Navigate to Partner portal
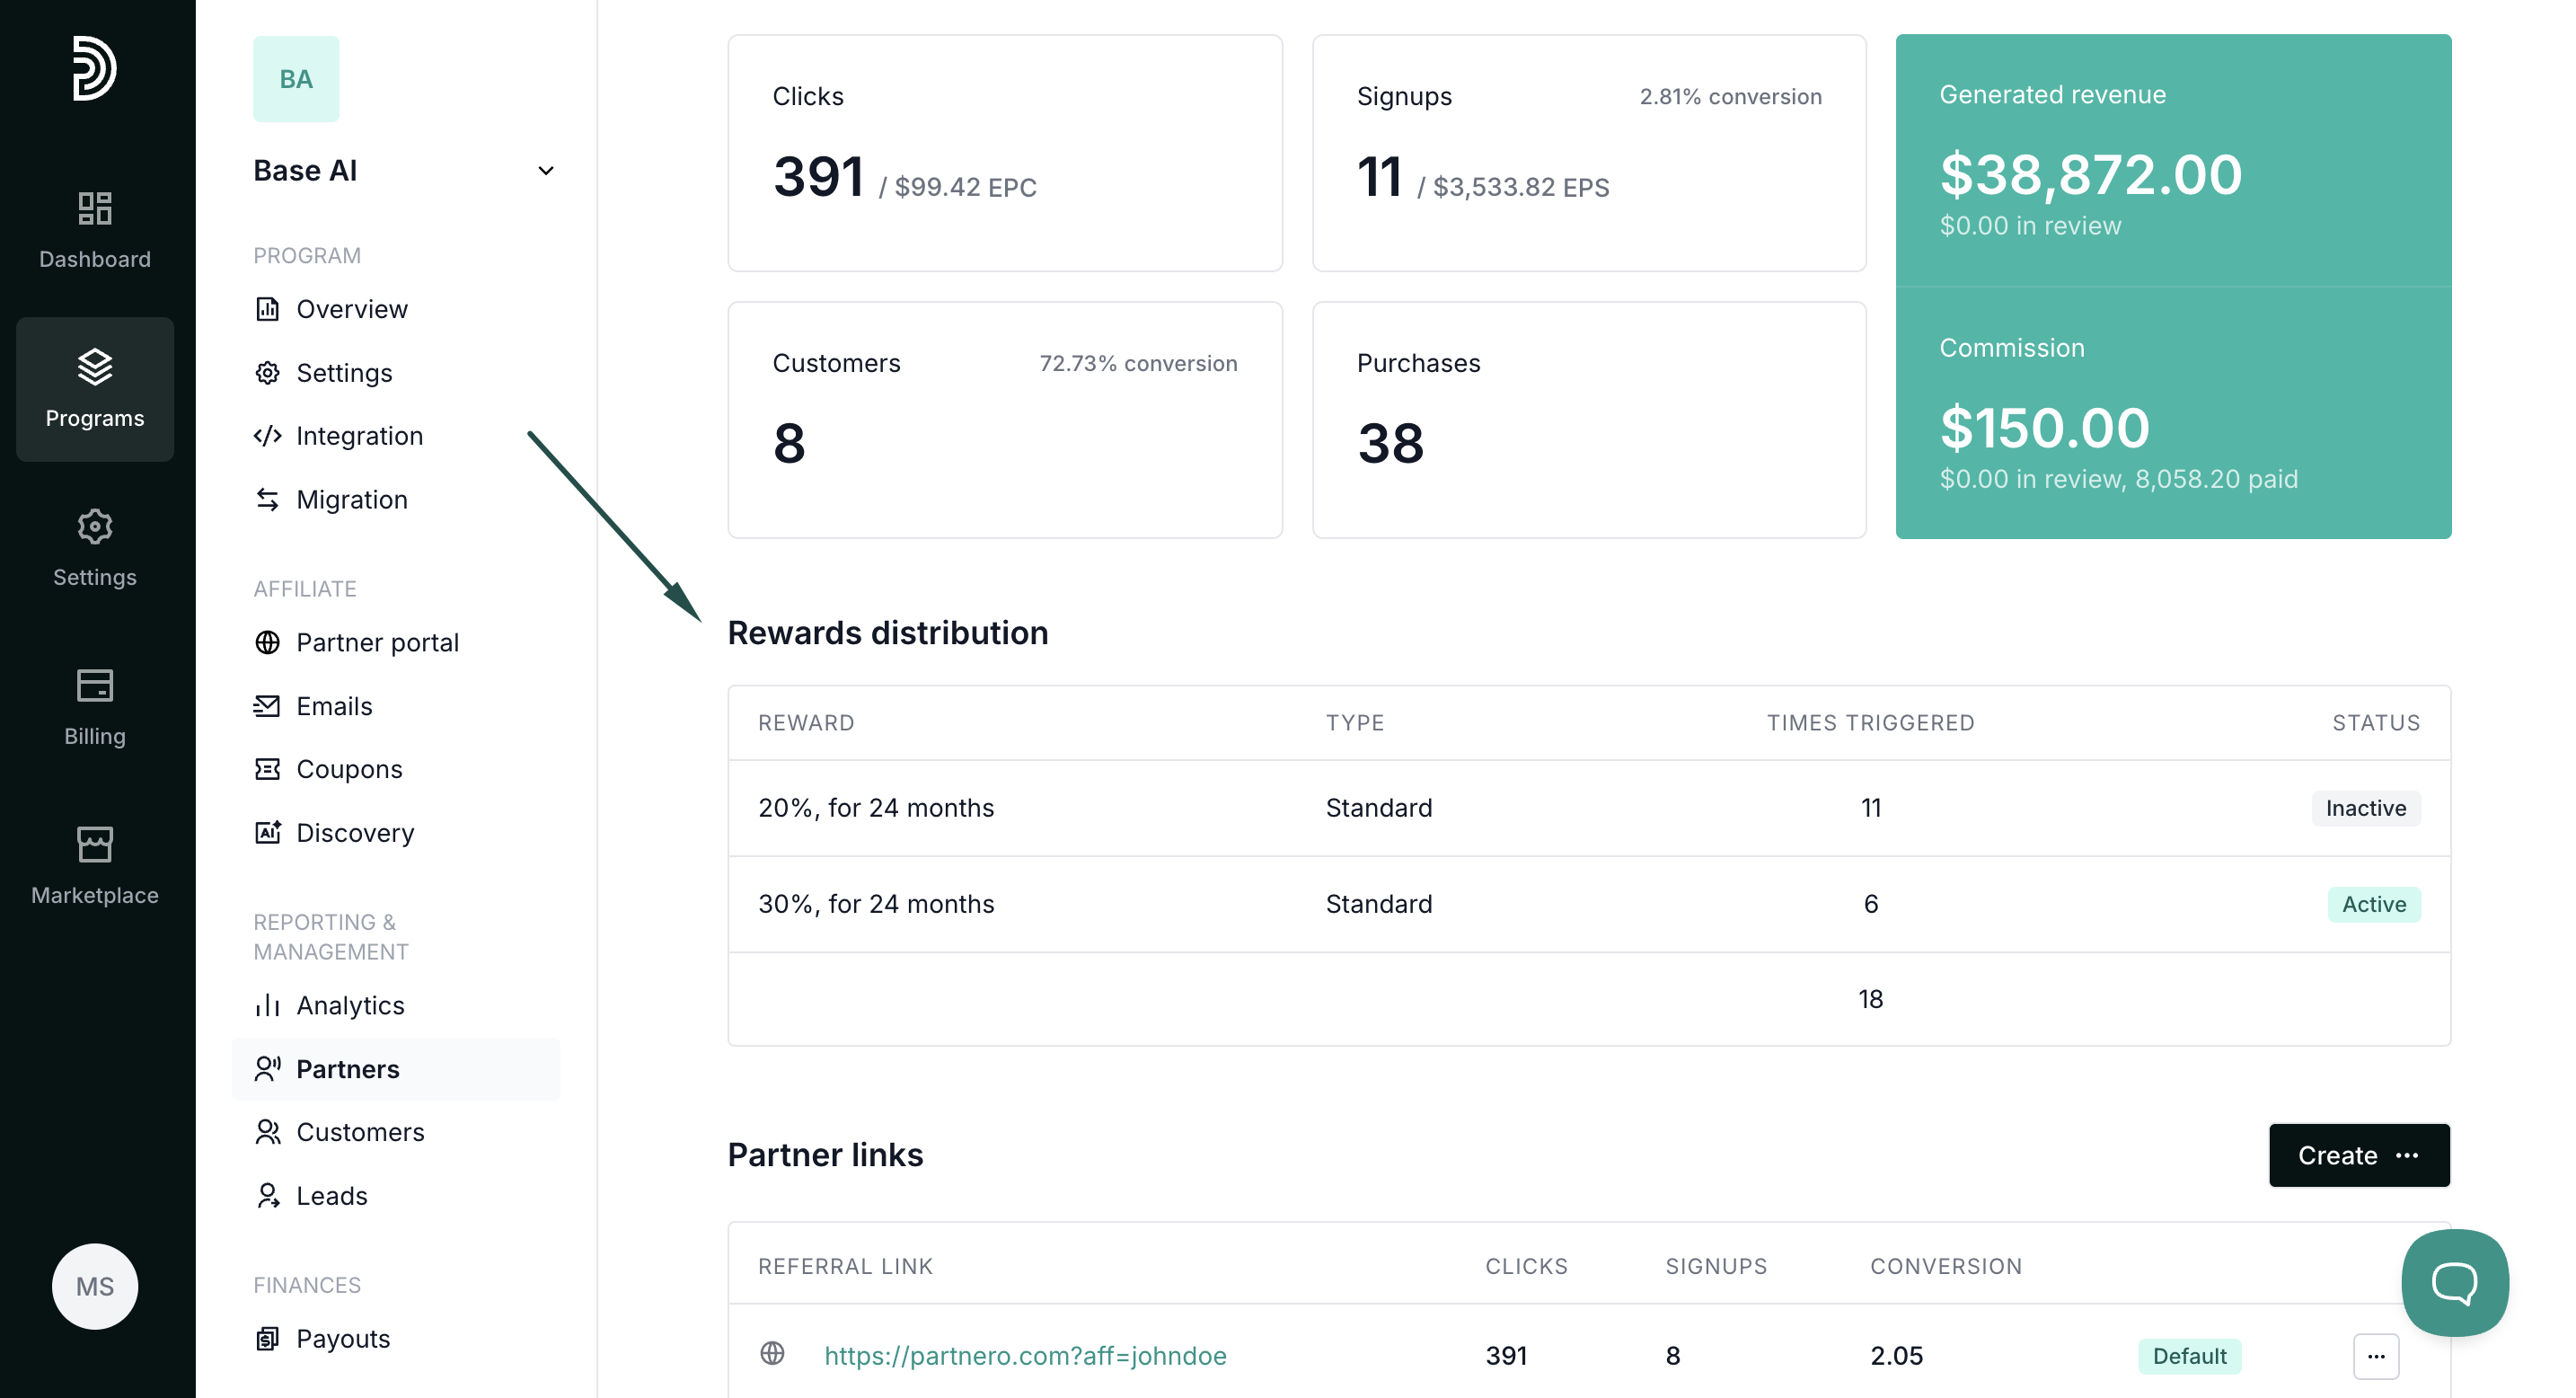Image resolution: width=2576 pixels, height=1398 pixels. coord(377,642)
